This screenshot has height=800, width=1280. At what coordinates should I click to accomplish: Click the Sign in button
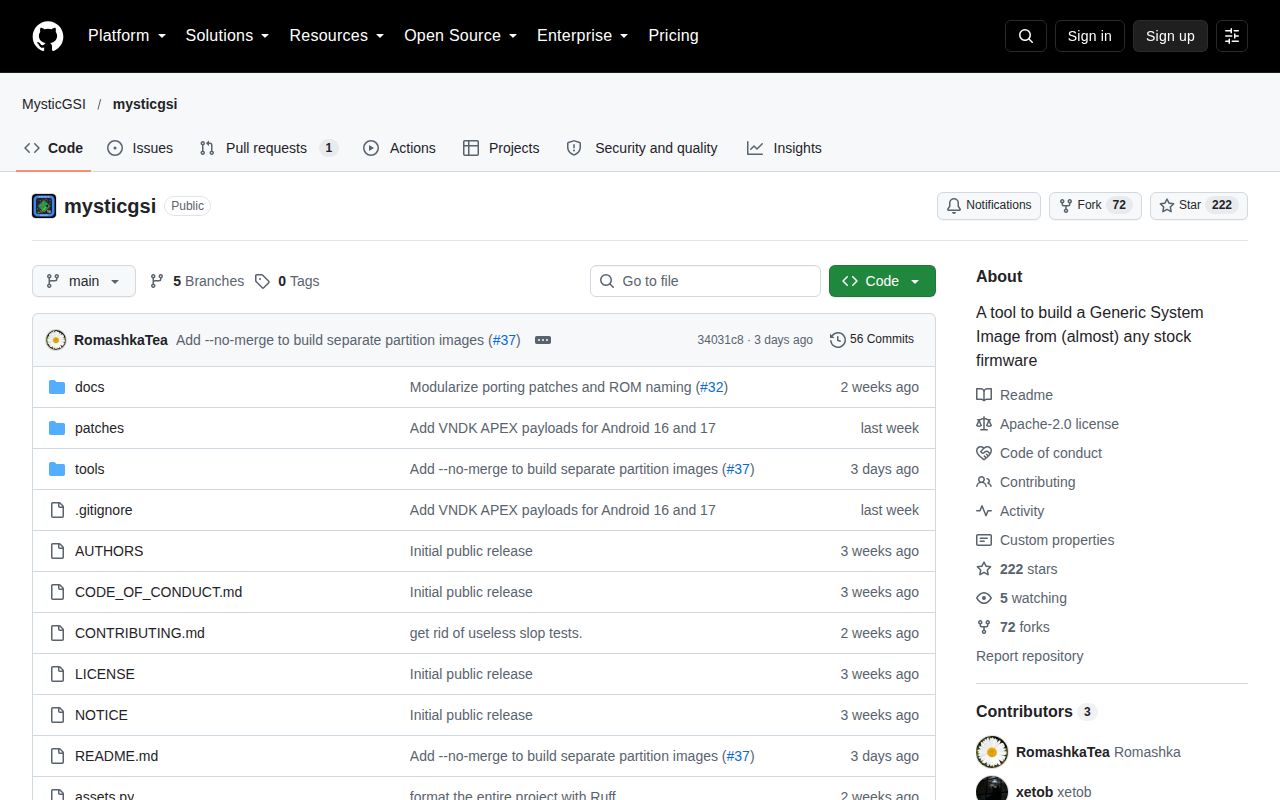[x=1089, y=36]
